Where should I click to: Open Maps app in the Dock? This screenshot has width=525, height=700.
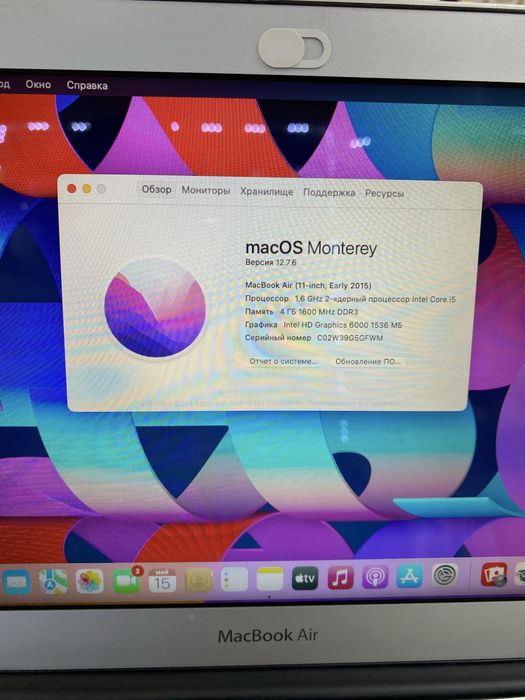pyautogui.click(x=53, y=581)
